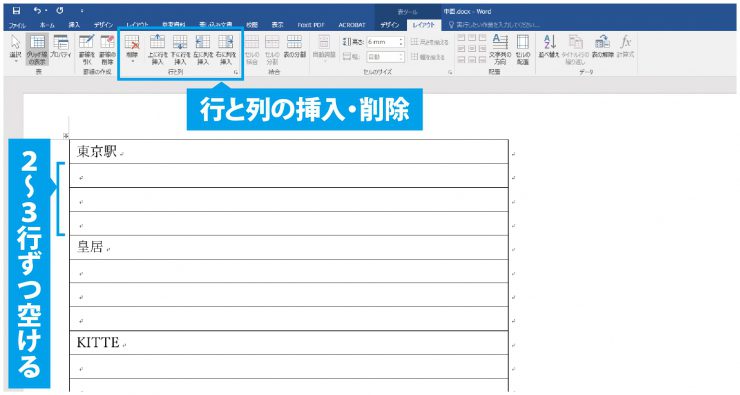Viewport: 740px width, 395px height.
Task: Click 高さを揃える (Distribute Rows)
Action: pyautogui.click(x=429, y=42)
